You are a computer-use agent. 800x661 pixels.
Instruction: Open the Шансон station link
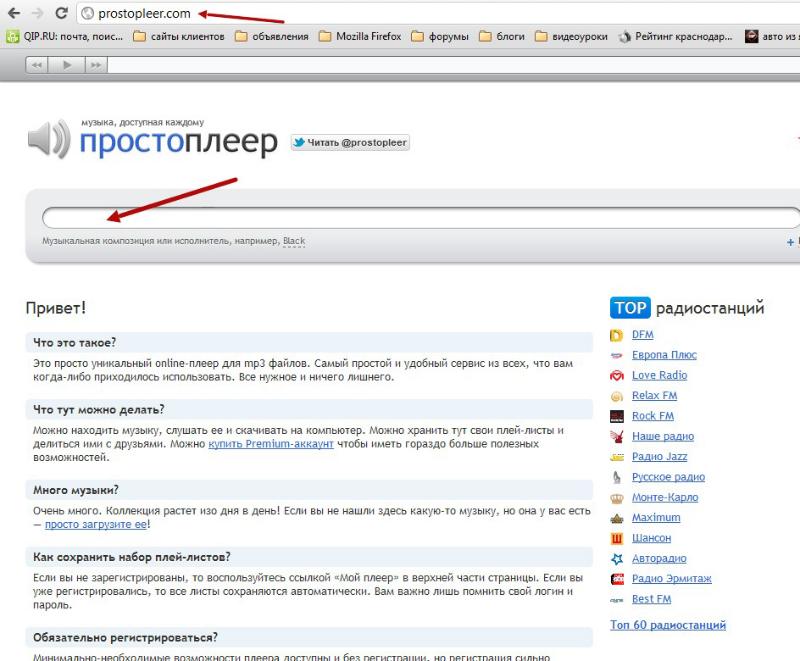pyautogui.click(x=651, y=538)
